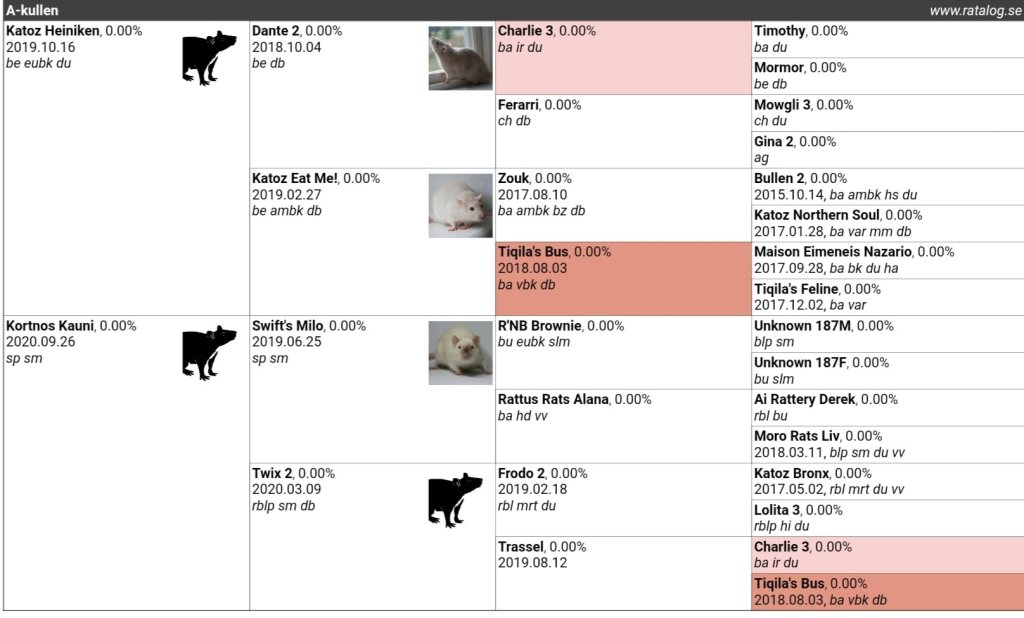Select Frodo 2 in the pedigree

(520, 473)
